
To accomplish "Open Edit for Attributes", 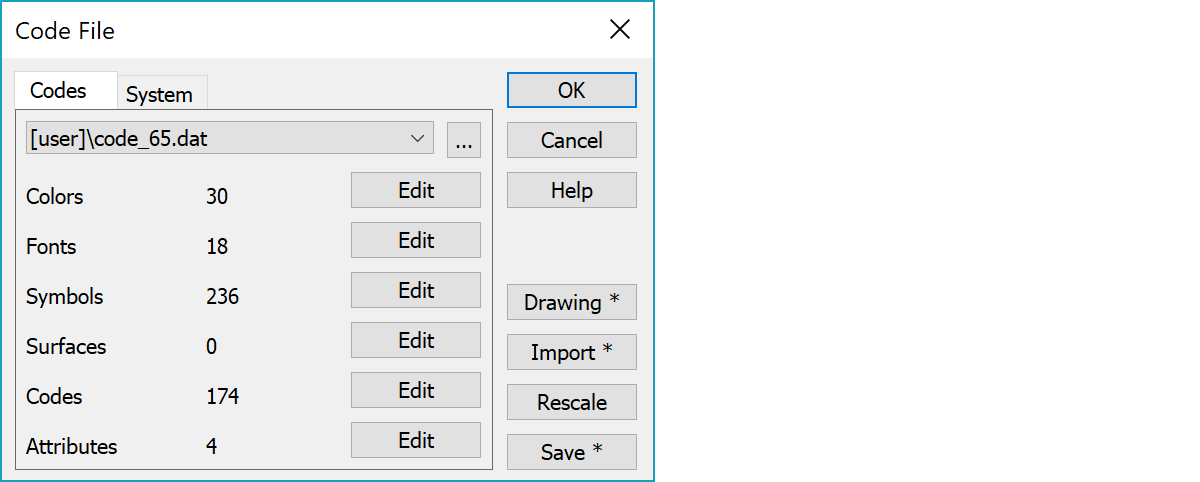I will tap(415, 440).
